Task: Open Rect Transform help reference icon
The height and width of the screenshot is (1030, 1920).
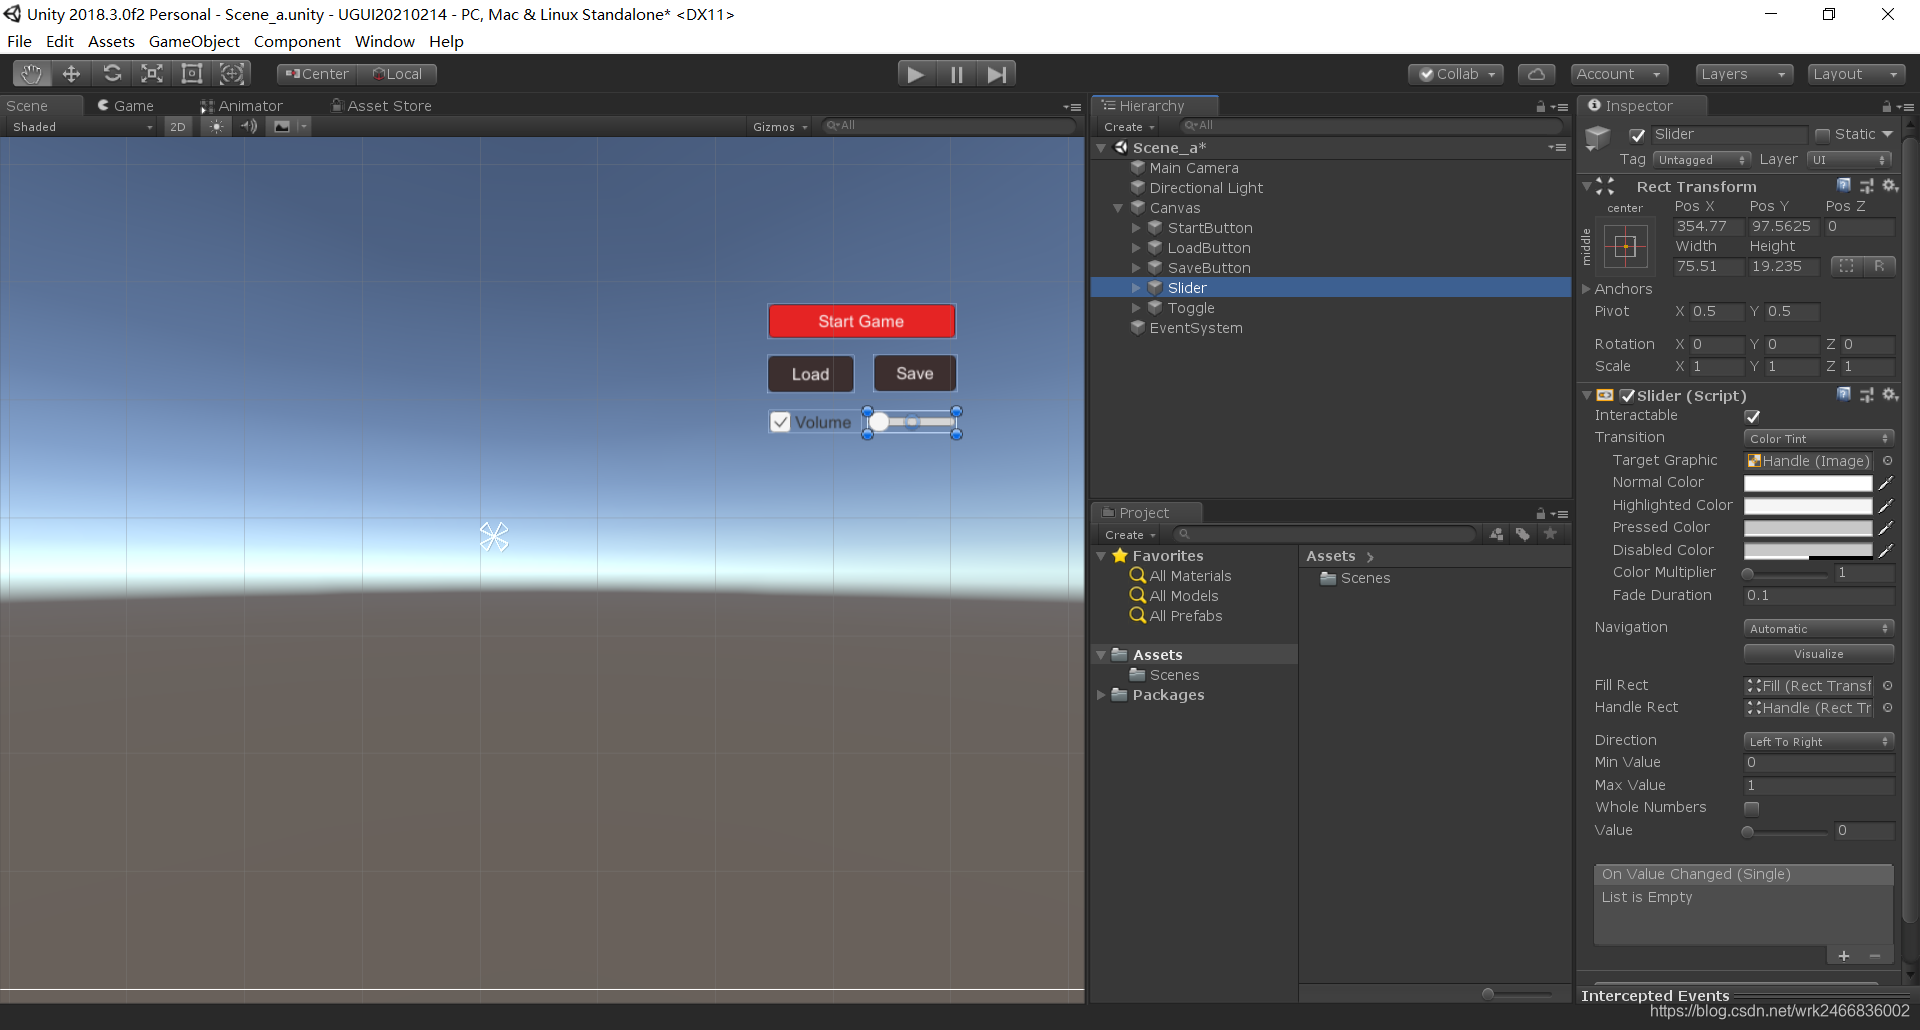Action: coord(1844,186)
